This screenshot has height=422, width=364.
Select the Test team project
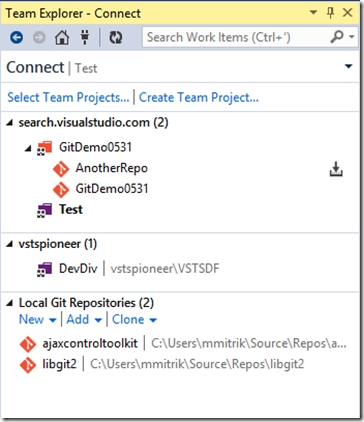(71, 209)
